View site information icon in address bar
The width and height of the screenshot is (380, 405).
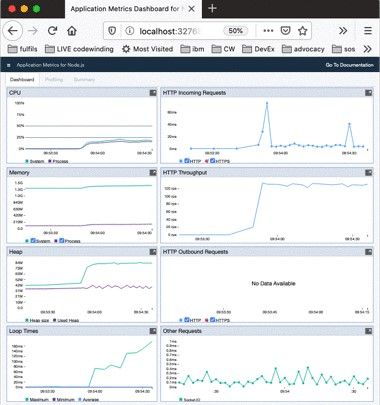pyautogui.click(x=129, y=31)
